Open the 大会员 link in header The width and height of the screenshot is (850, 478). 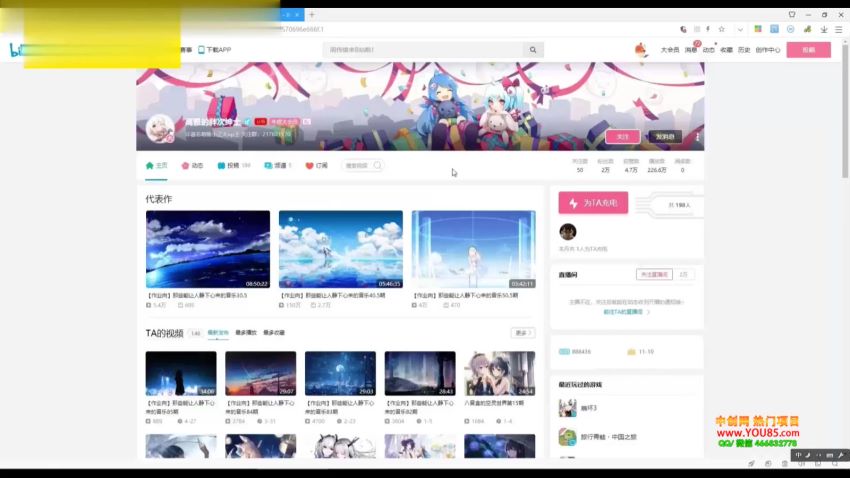coord(669,50)
